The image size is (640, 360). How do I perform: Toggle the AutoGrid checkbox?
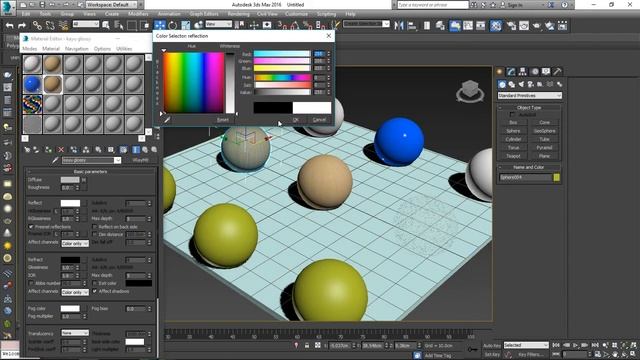pyautogui.click(x=513, y=115)
